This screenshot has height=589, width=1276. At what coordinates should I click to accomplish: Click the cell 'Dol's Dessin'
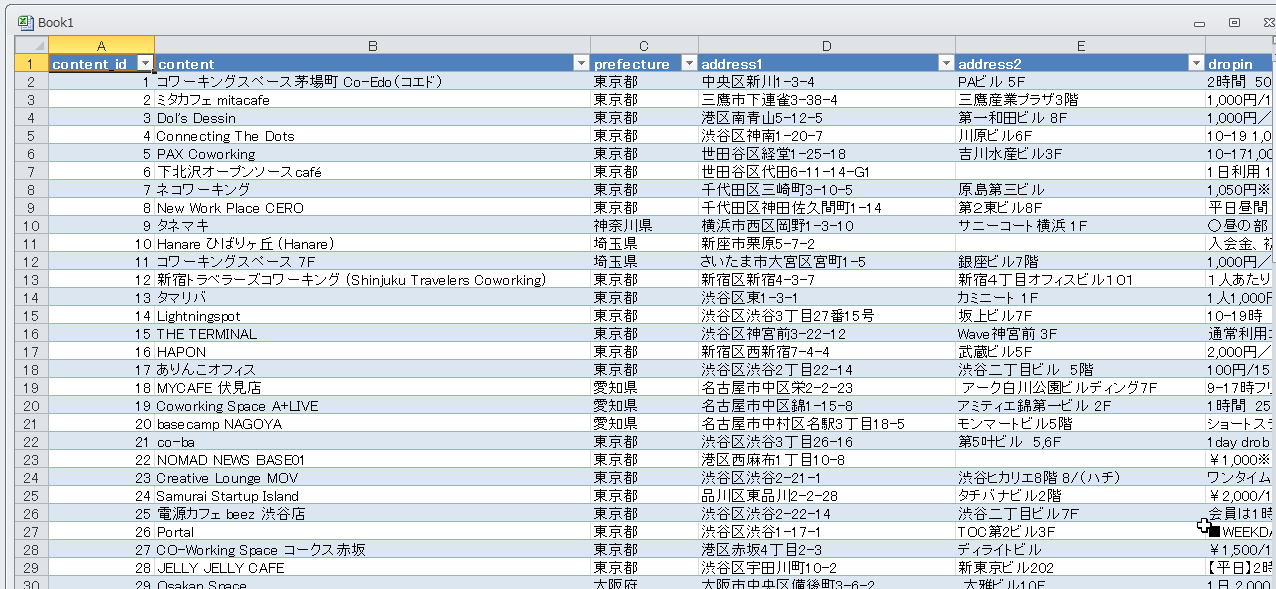click(372, 117)
